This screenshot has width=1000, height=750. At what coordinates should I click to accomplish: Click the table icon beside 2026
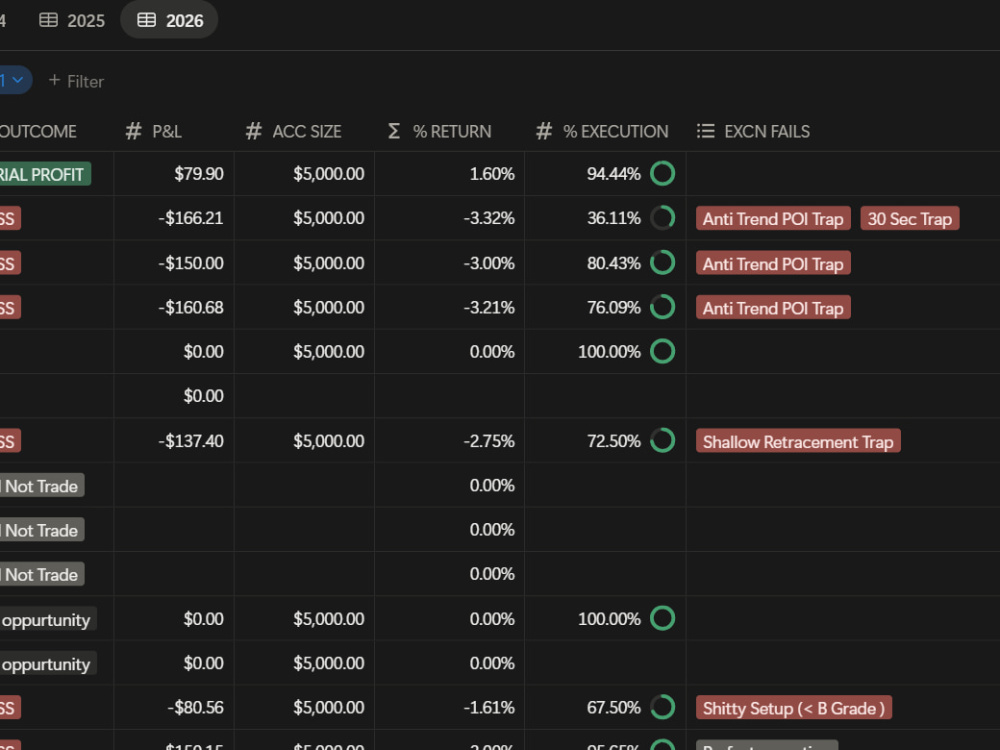pyautogui.click(x=147, y=20)
